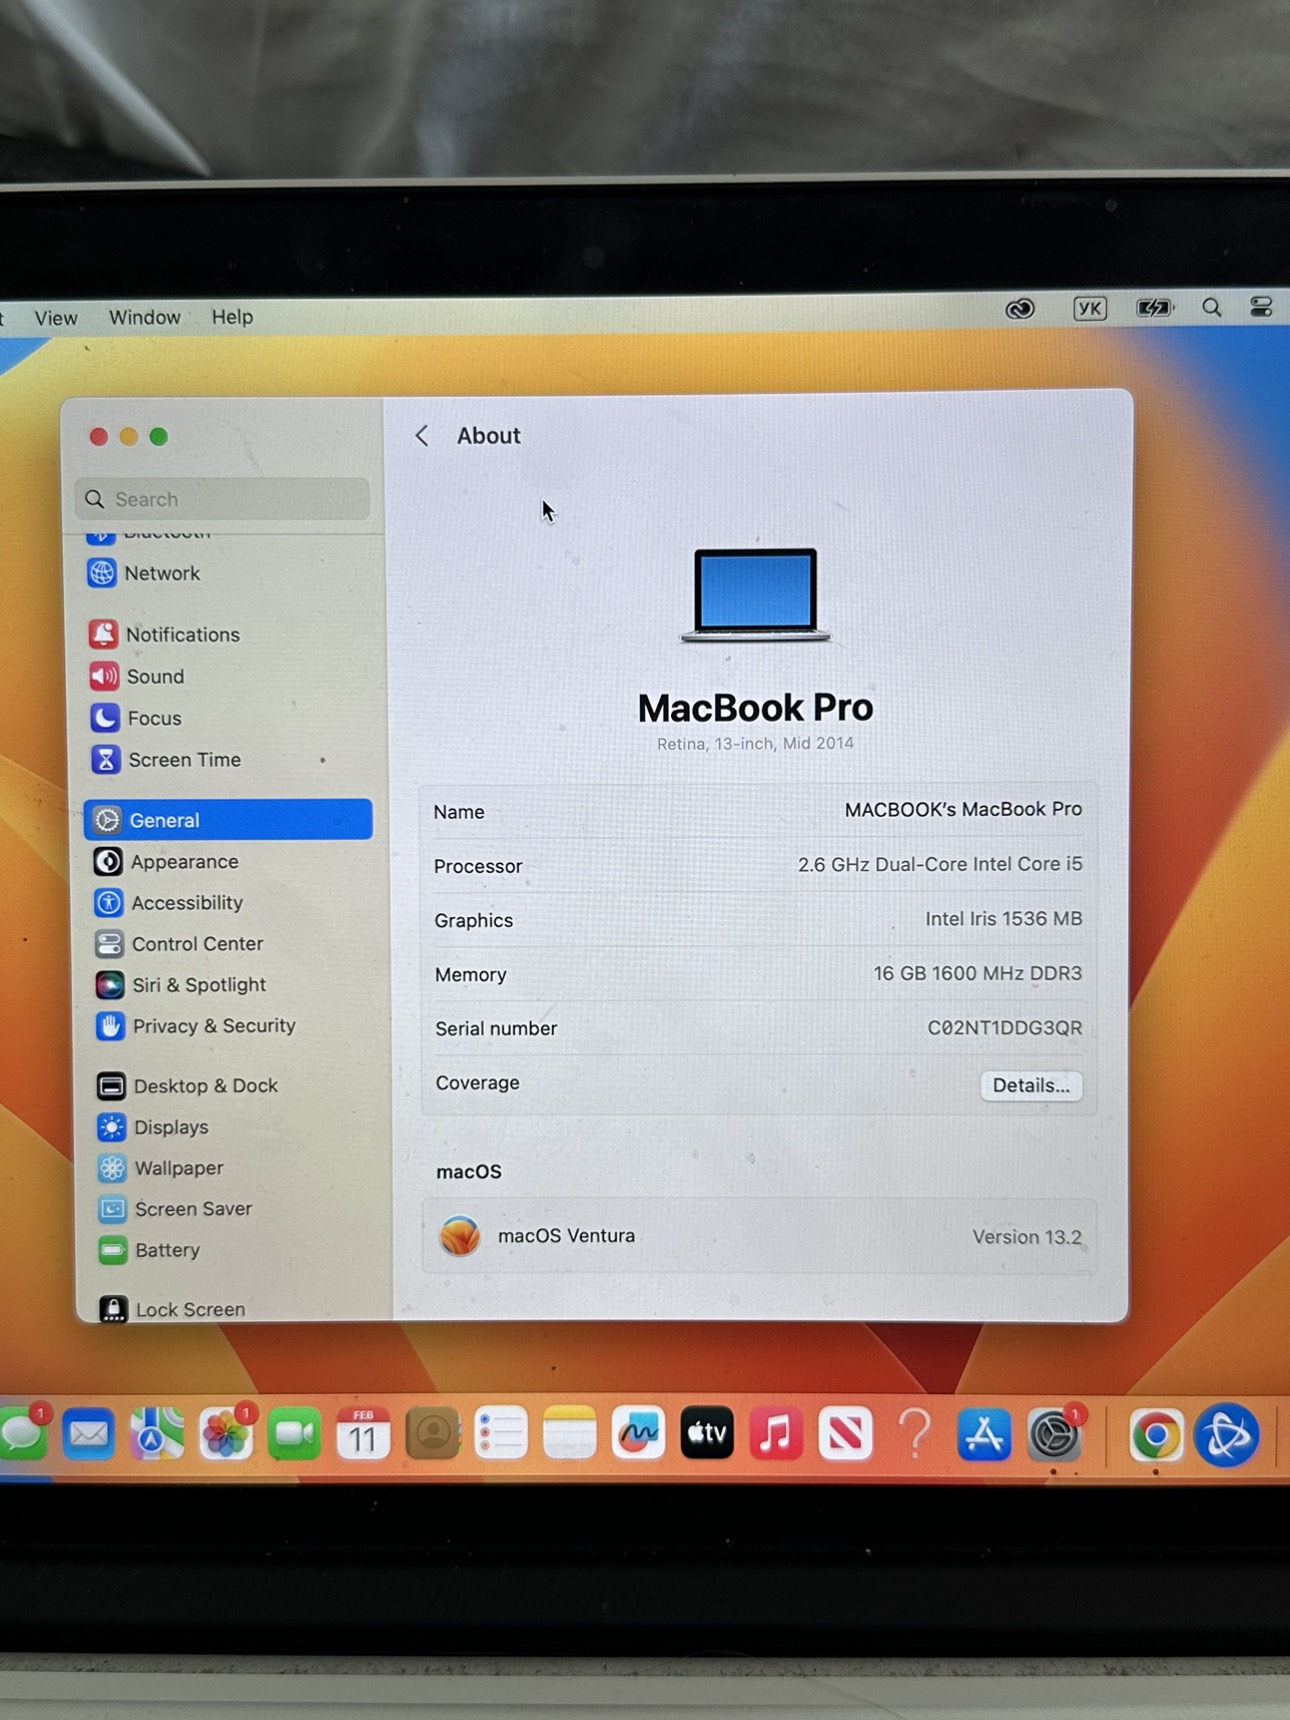Click the blue globe-like app in Dock
The image size is (1290, 1720).
point(1227,1436)
